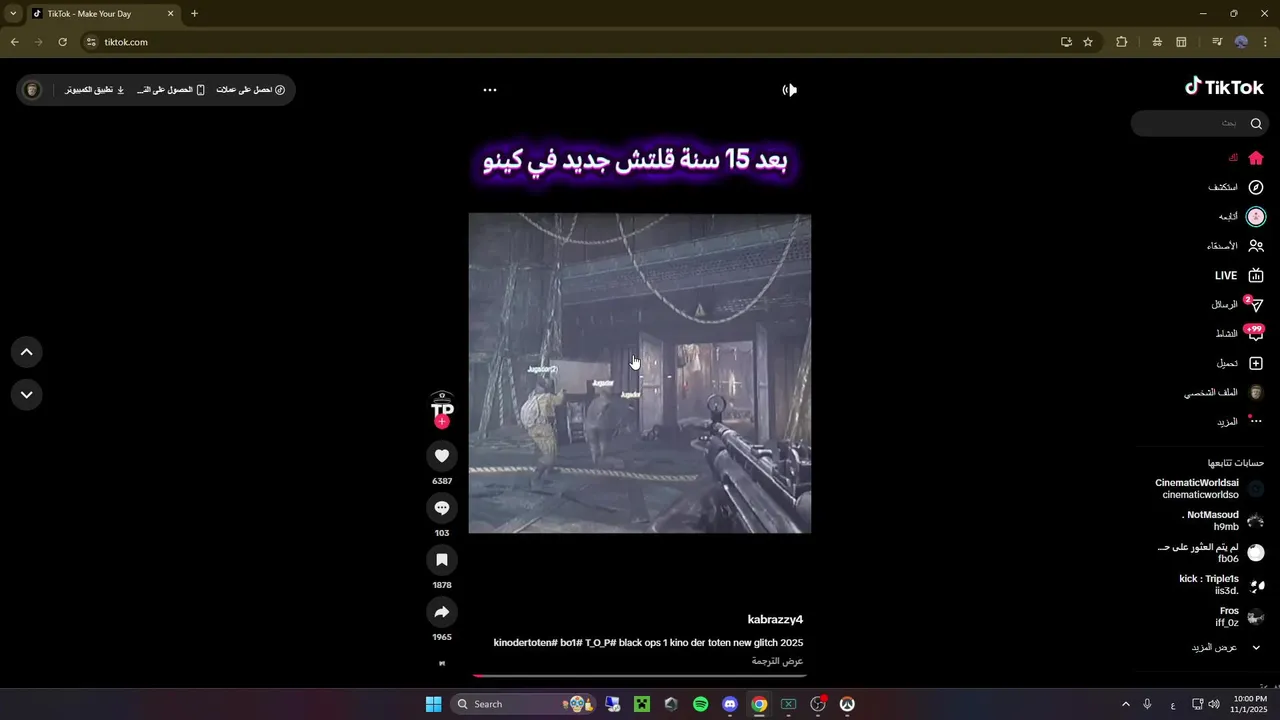This screenshot has height=720, width=1280.
Task: Open the TP creator avatar
Action: coord(442,406)
